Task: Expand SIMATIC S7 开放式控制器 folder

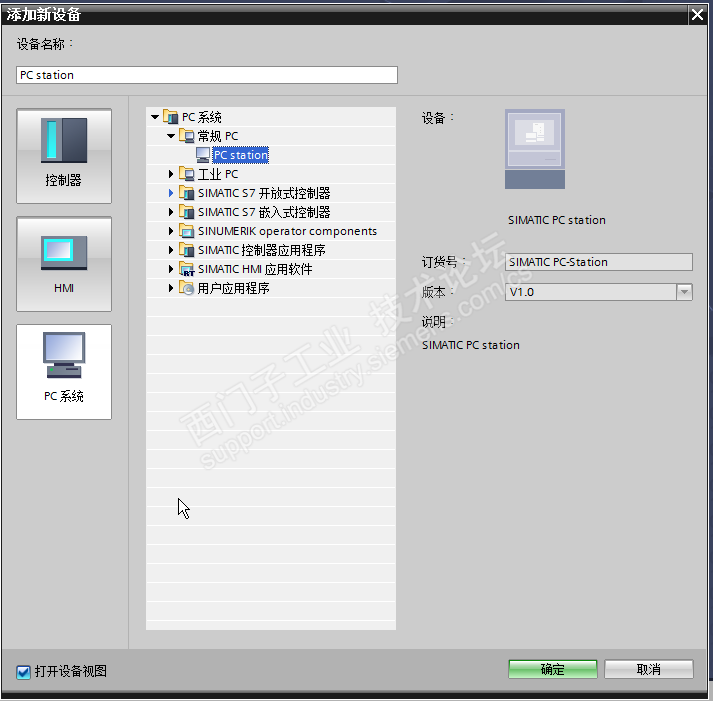Action: click(171, 193)
